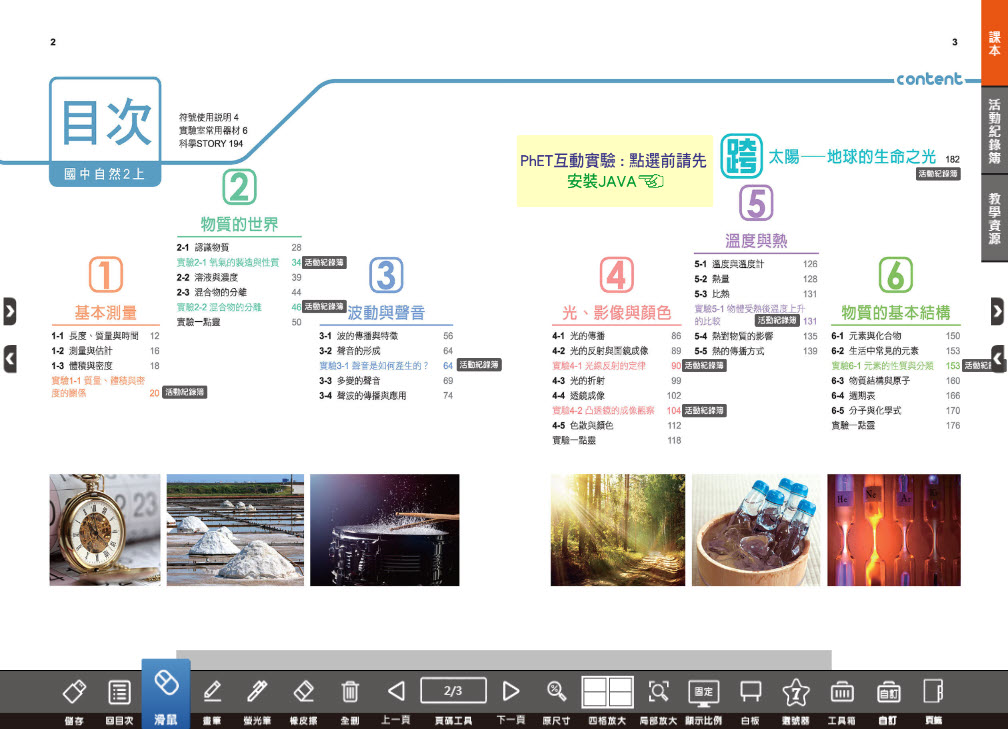
Task: Open the 2/3 page number tool
Action: [453, 691]
